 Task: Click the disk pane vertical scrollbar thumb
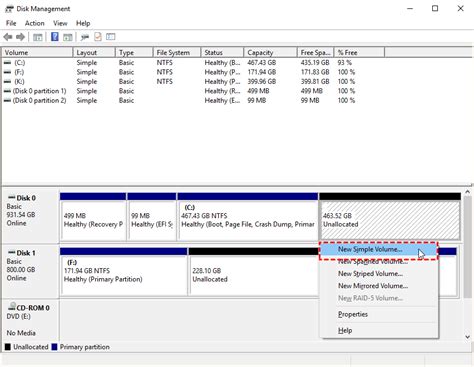coord(467,247)
